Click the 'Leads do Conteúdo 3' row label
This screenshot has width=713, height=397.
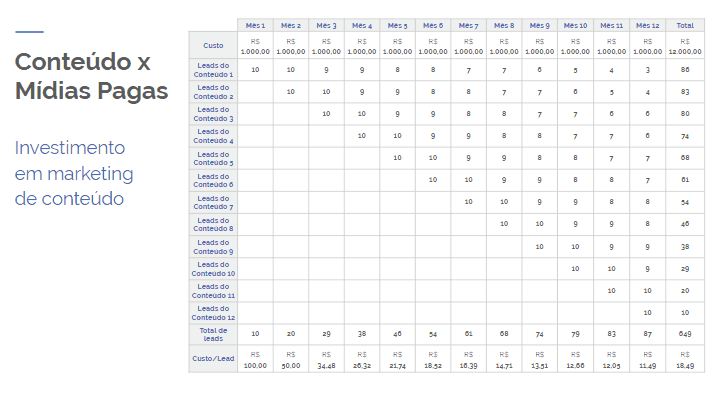[x=213, y=114]
